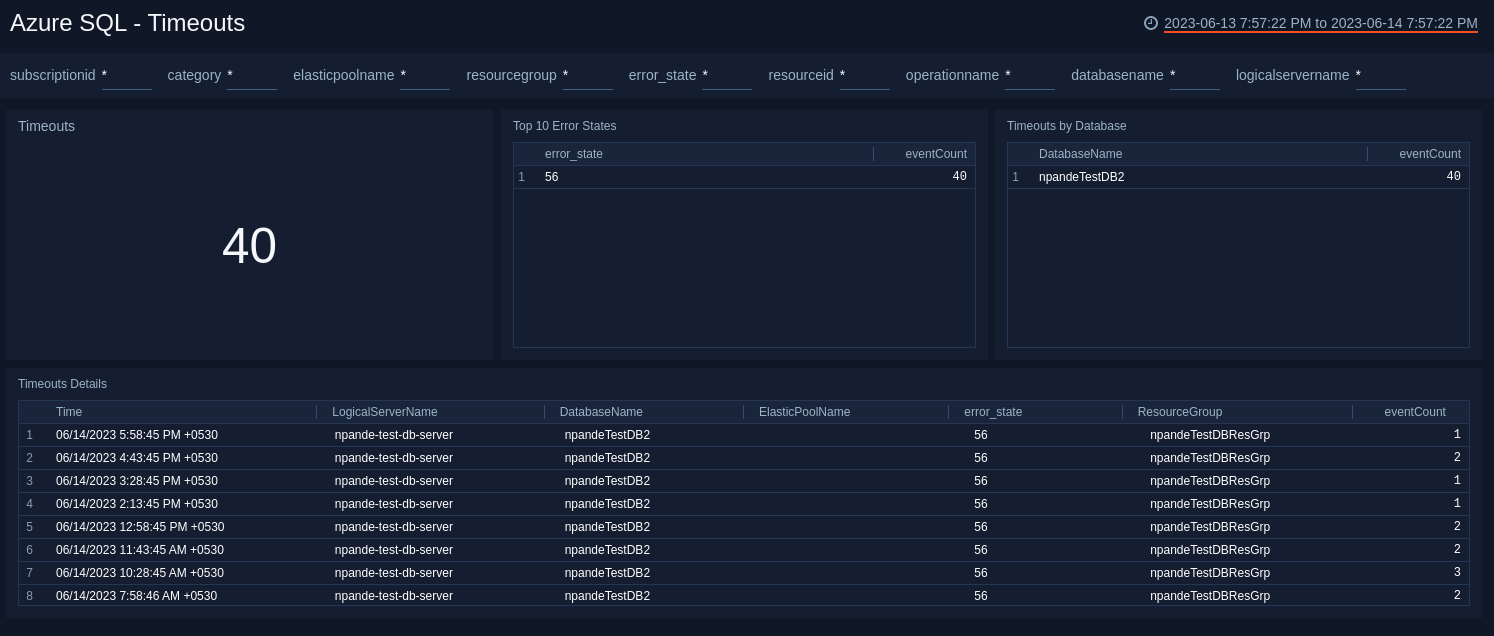Select the 06/14/2023 5:58:45 PM time cell
This screenshot has height=636, width=1494.
137,435
